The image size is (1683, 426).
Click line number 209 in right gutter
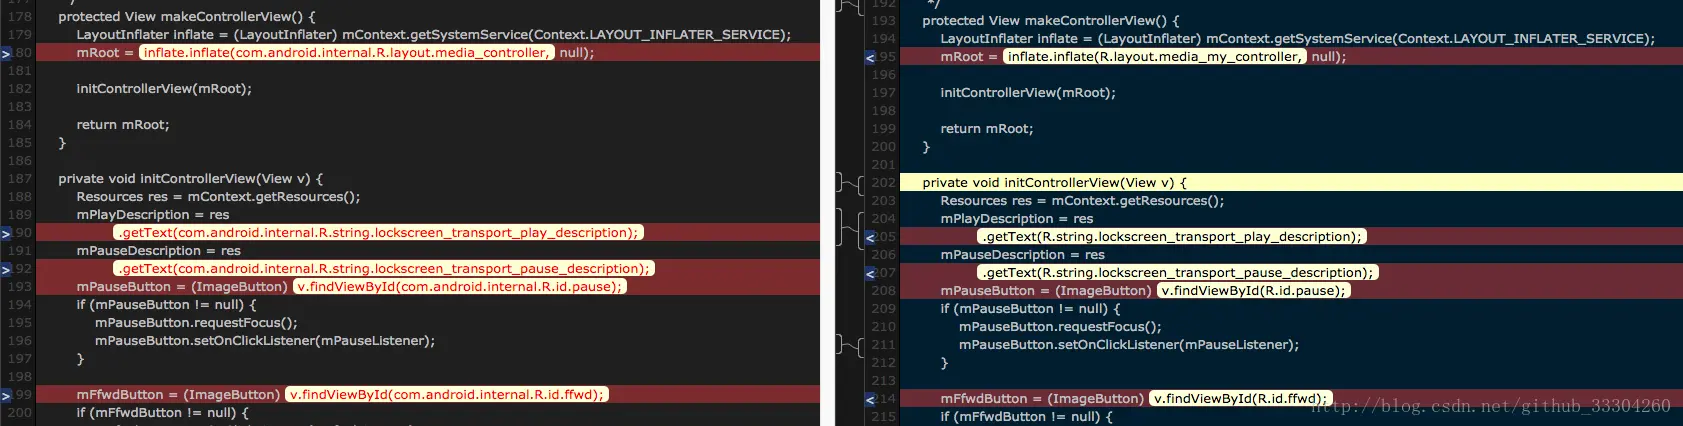(x=884, y=309)
